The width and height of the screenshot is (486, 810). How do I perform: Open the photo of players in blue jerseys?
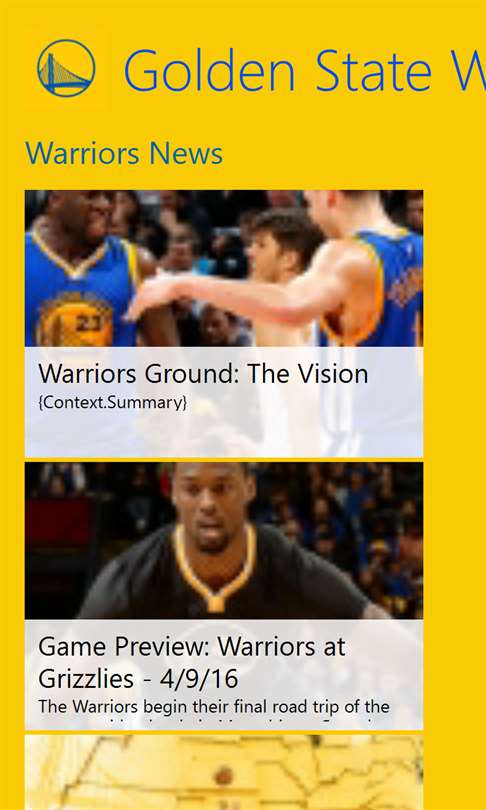pyautogui.click(x=224, y=268)
